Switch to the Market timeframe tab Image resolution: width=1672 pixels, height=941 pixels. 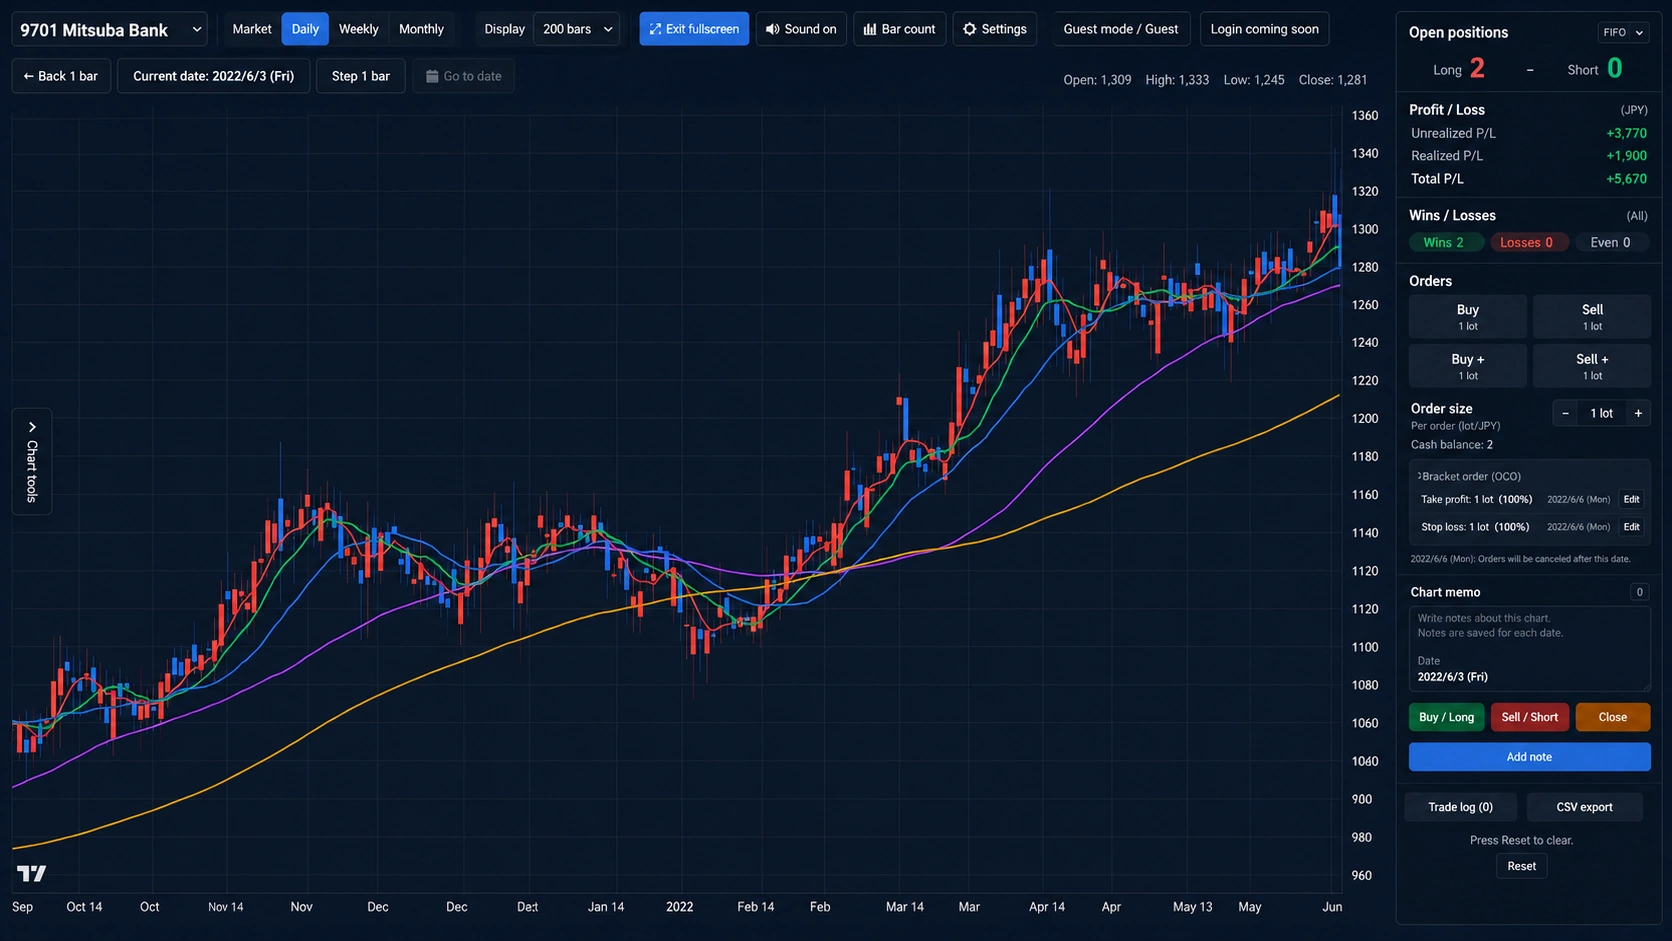[252, 29]
